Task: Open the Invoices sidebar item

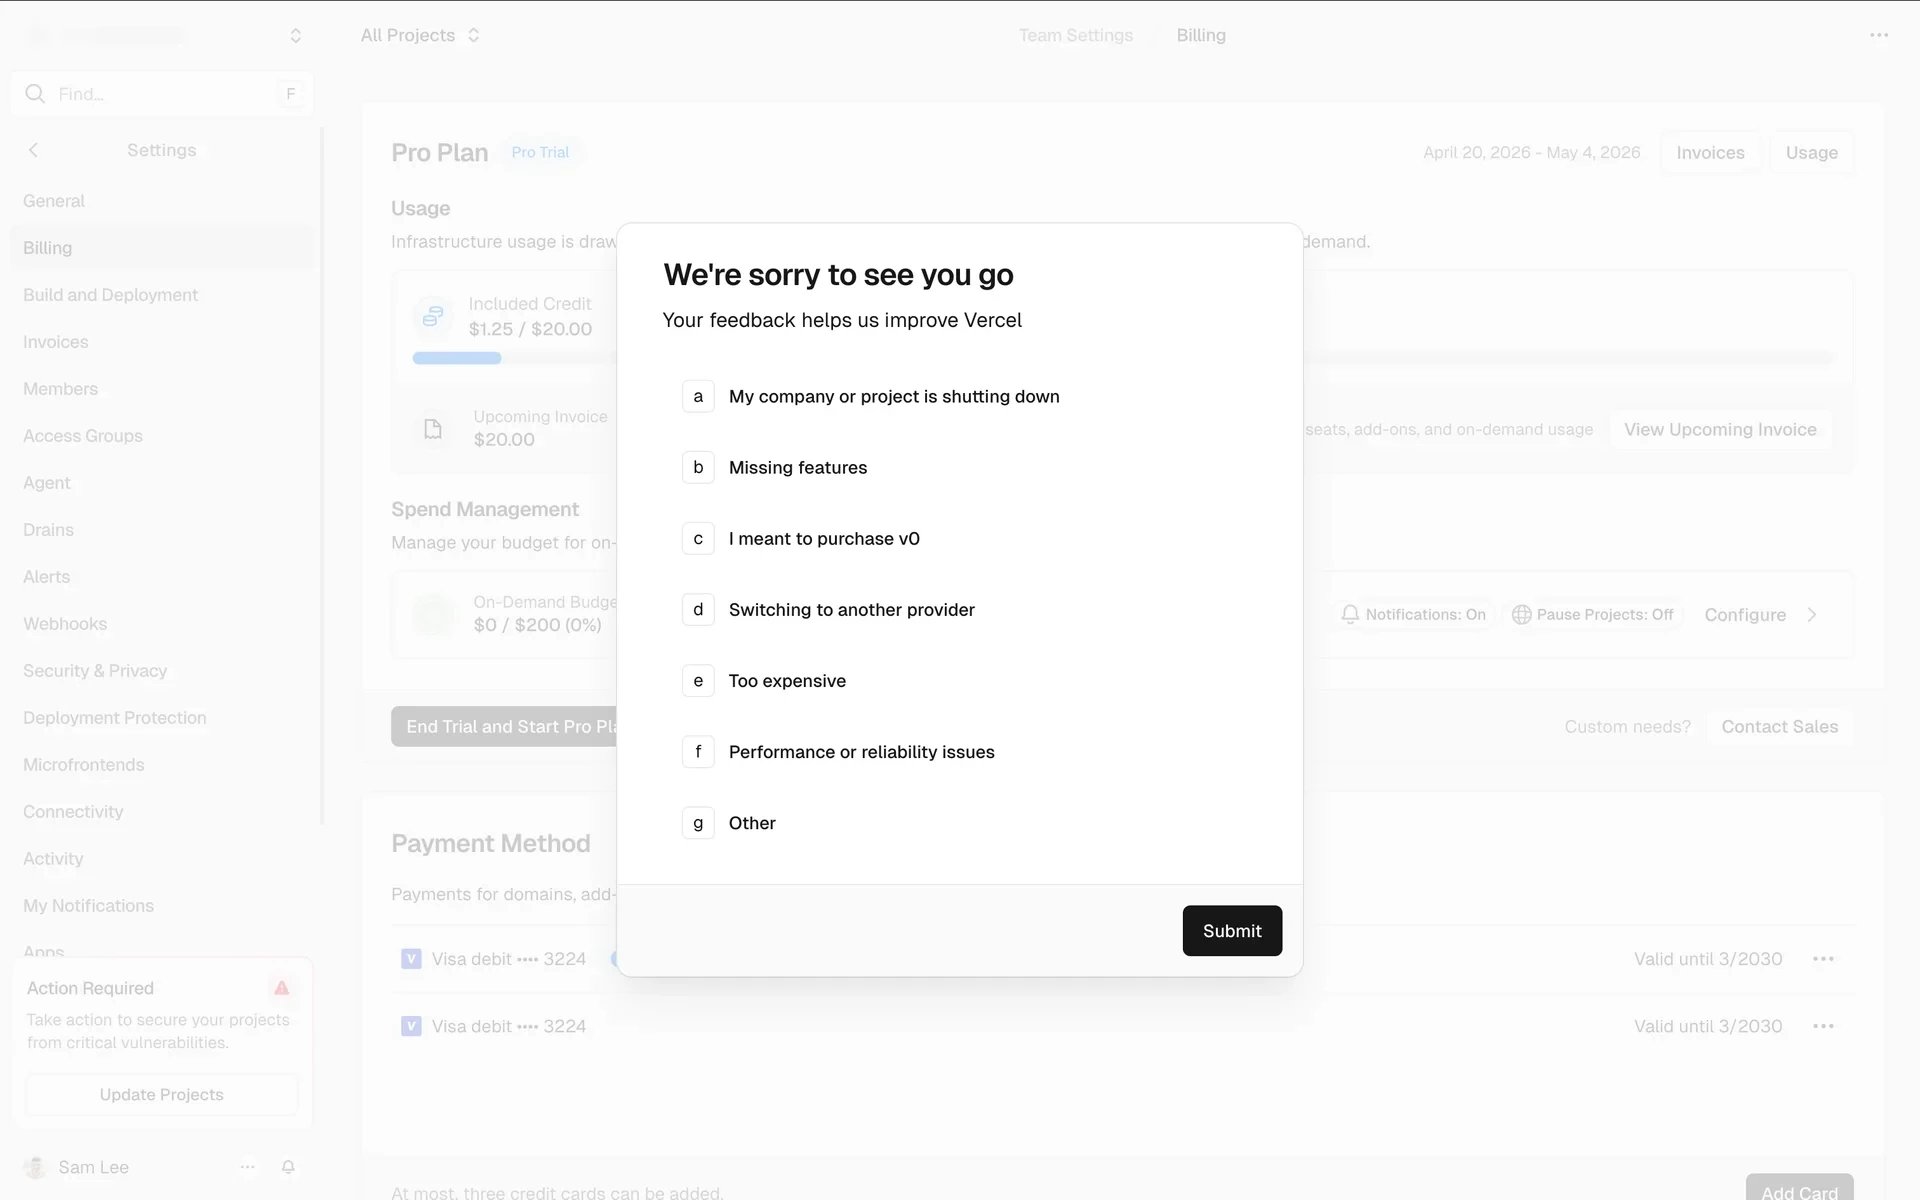Action: coord(163,342)
